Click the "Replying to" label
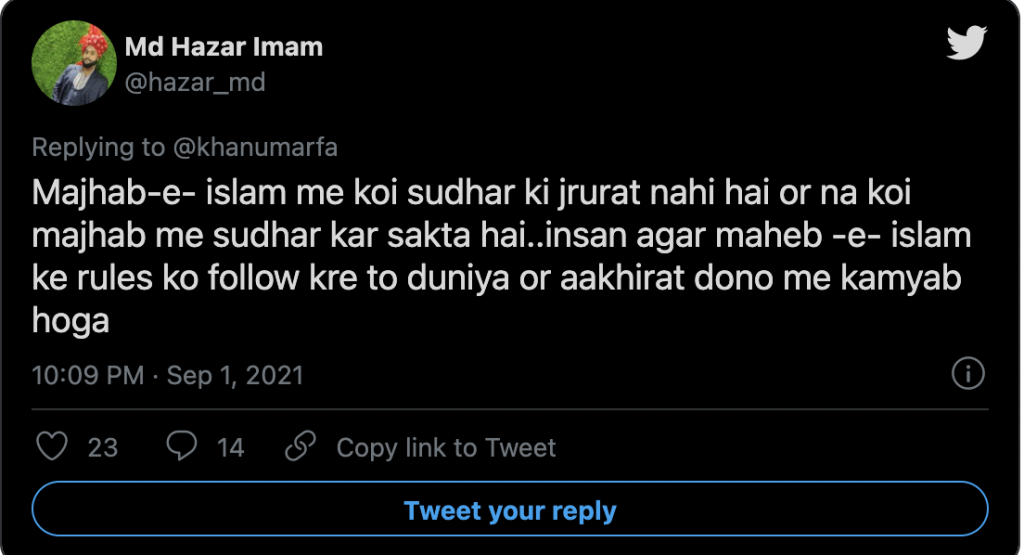This screenshot has height=555, width=1024. (98, 148)
